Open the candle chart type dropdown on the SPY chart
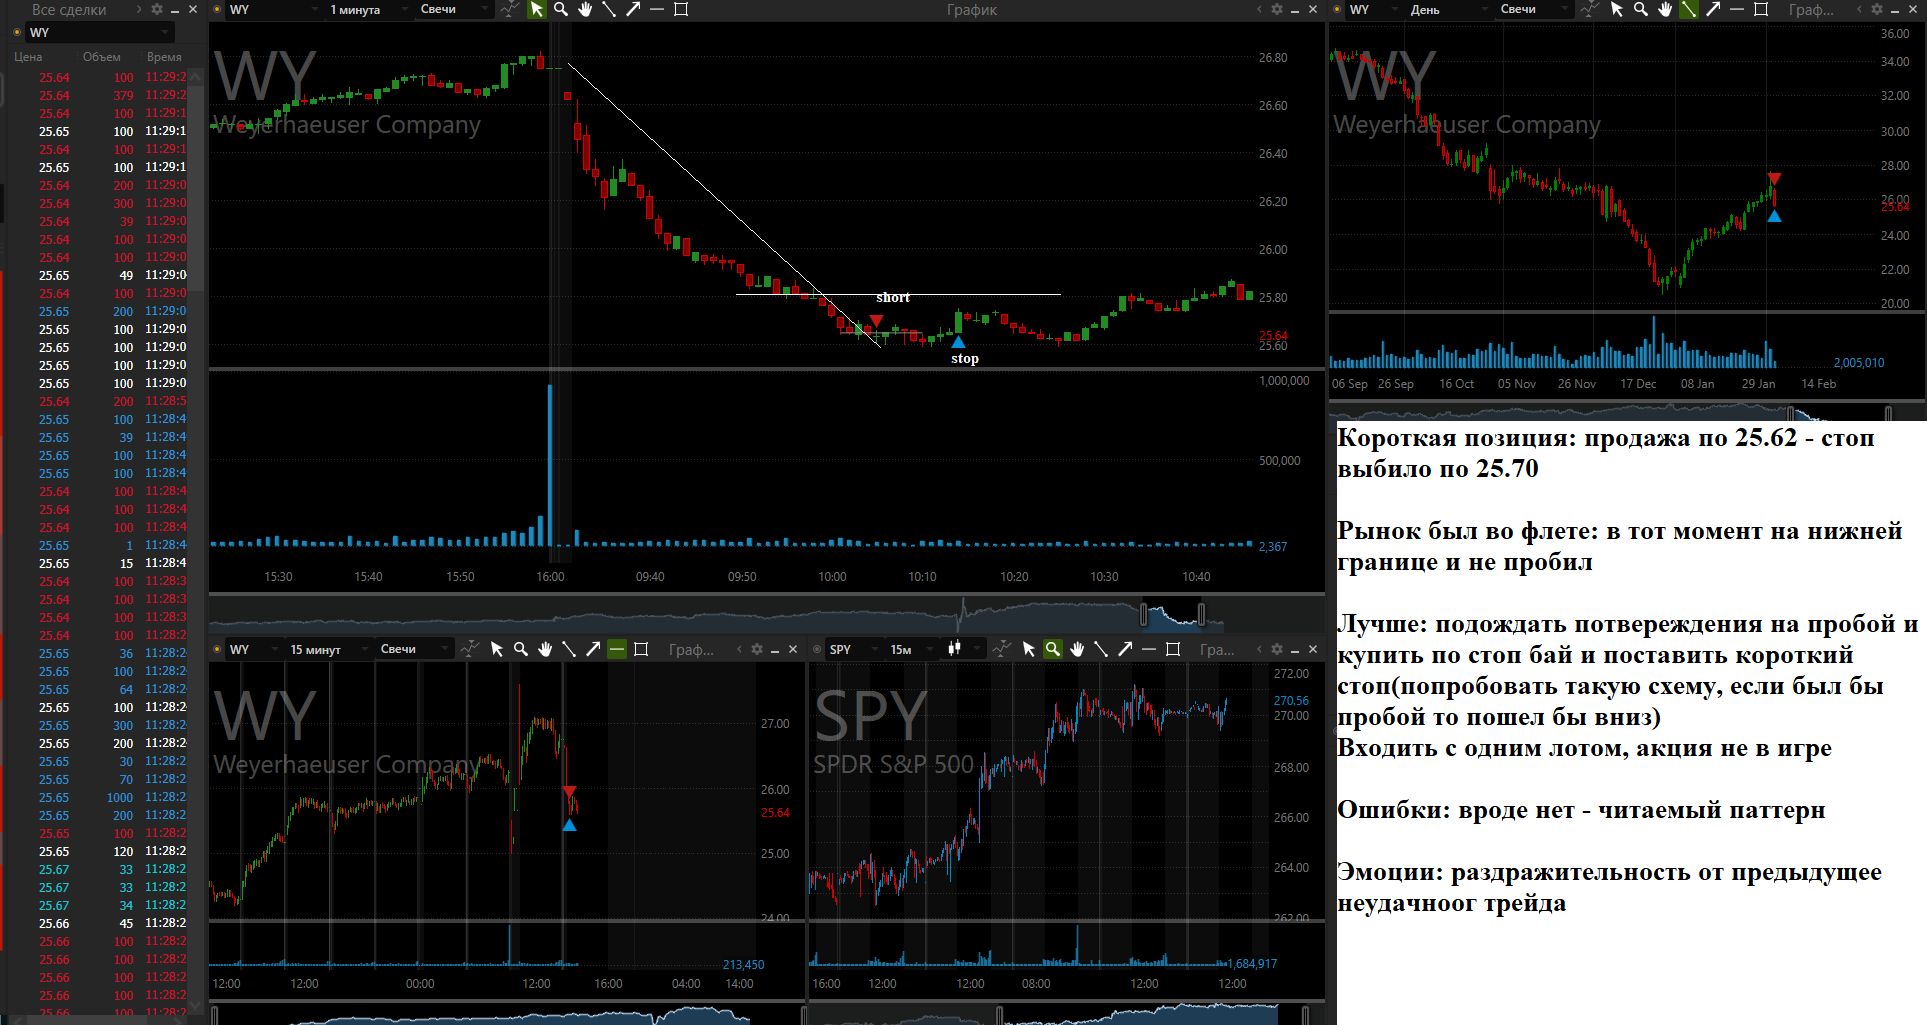The height and width of the screenshot is (1025, 1927). (x=964, y=649)
